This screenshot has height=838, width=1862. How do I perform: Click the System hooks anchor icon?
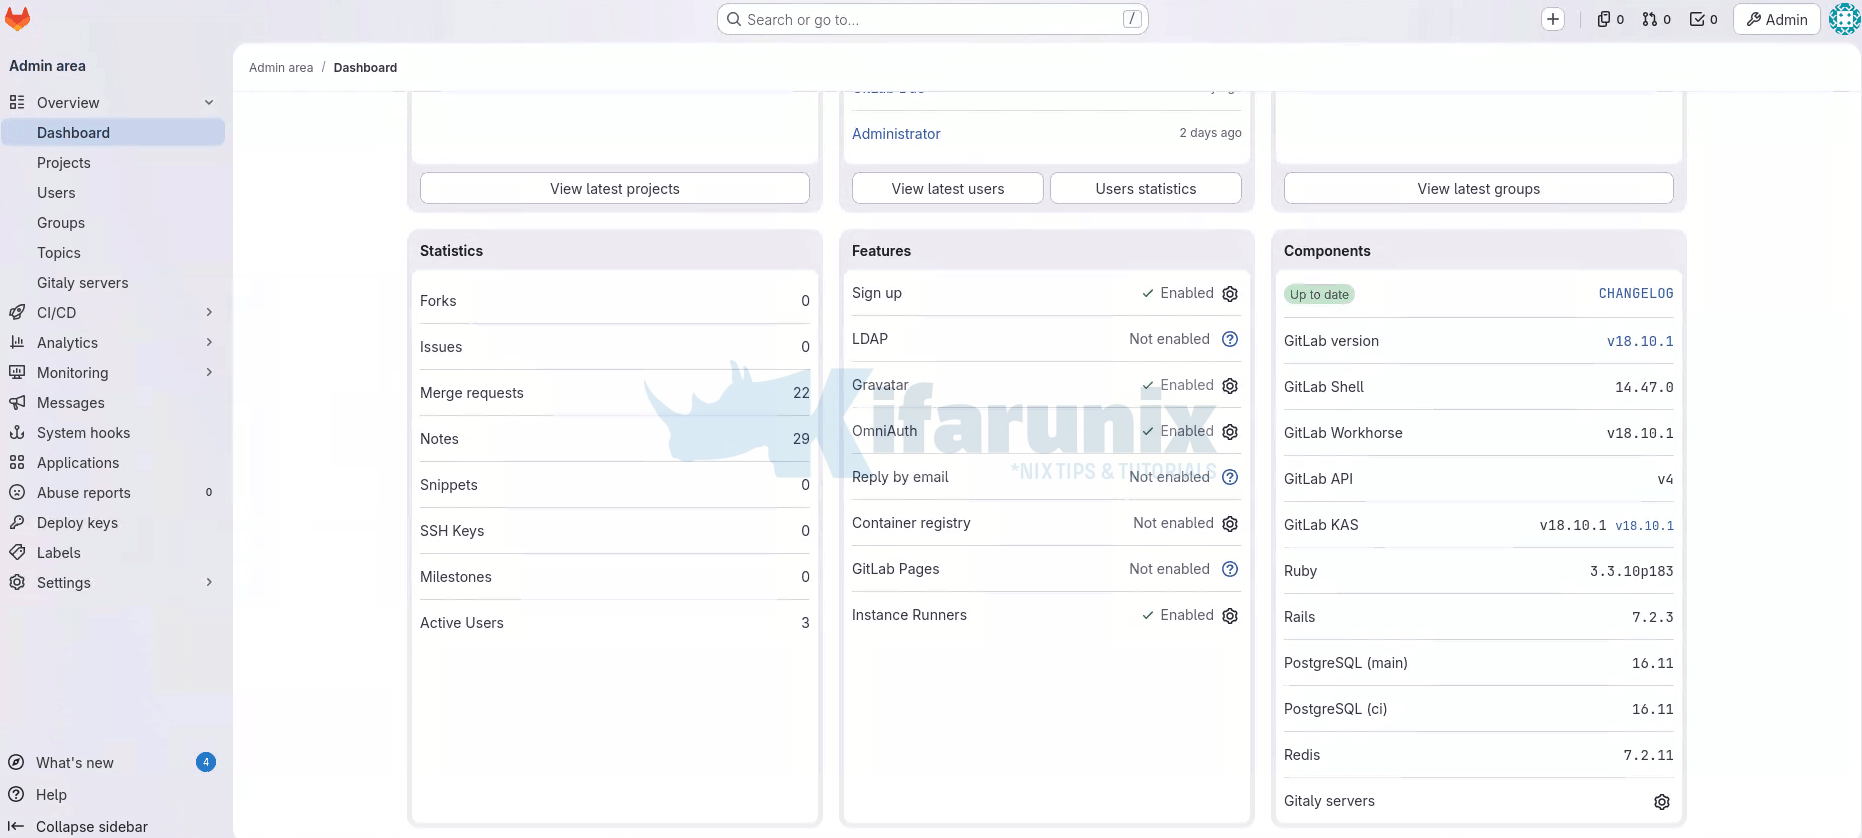tap(17, 432)
